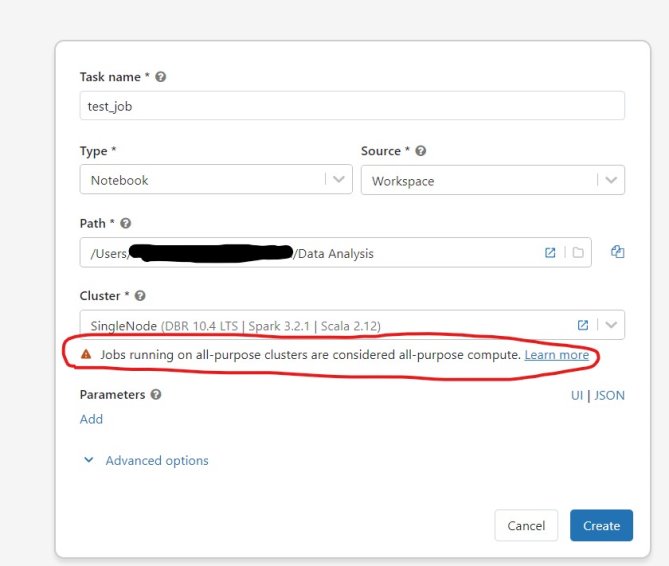Switch parameters view to JSON
The height and width of the screenshot is (566, 669).
point(609,395)
